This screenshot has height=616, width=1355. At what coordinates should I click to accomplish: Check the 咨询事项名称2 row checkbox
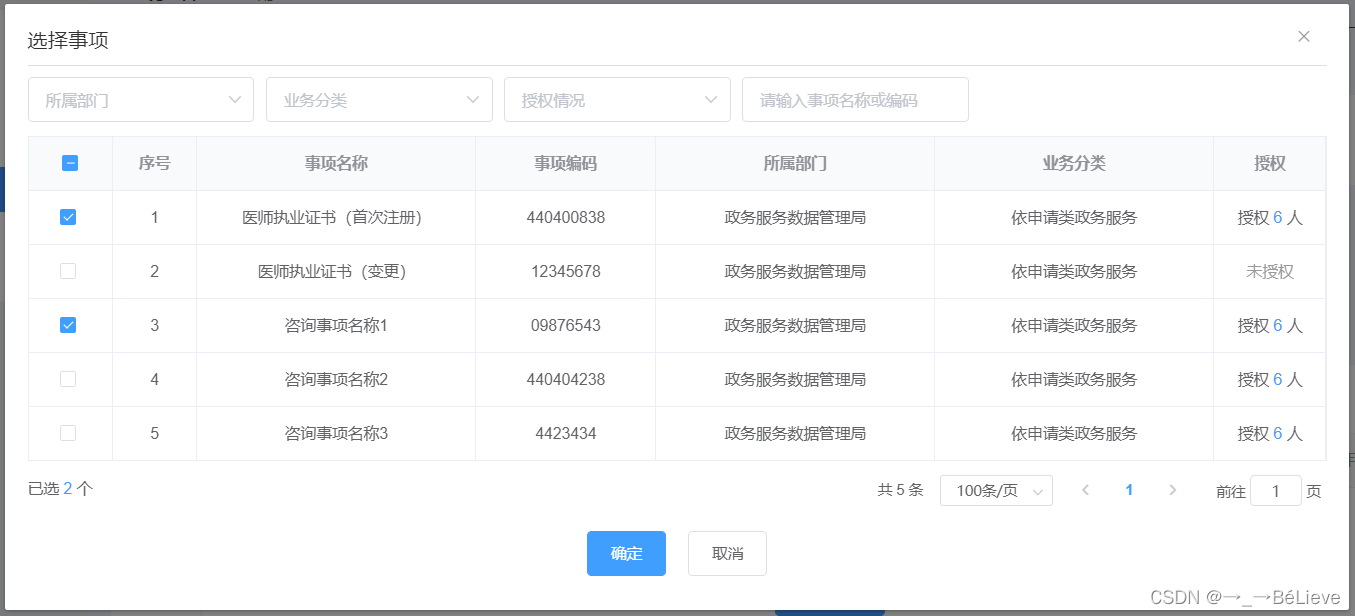(x=70, y=379)
